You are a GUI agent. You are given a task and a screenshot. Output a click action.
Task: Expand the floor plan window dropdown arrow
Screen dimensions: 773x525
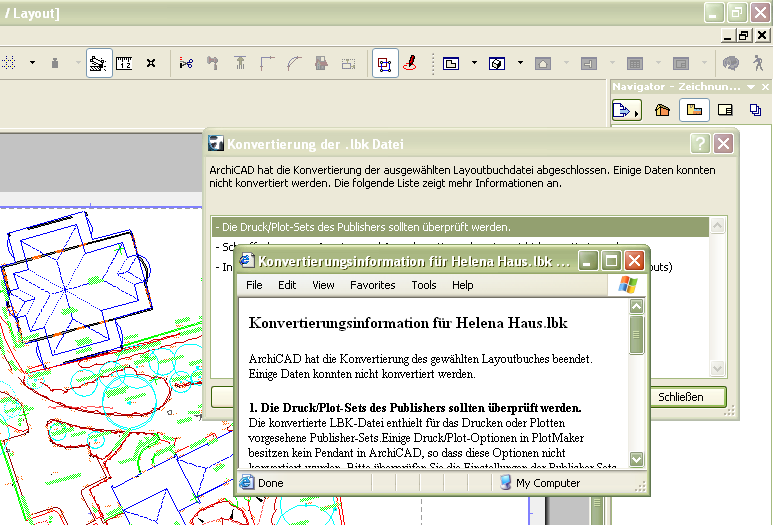click(474, 63)
